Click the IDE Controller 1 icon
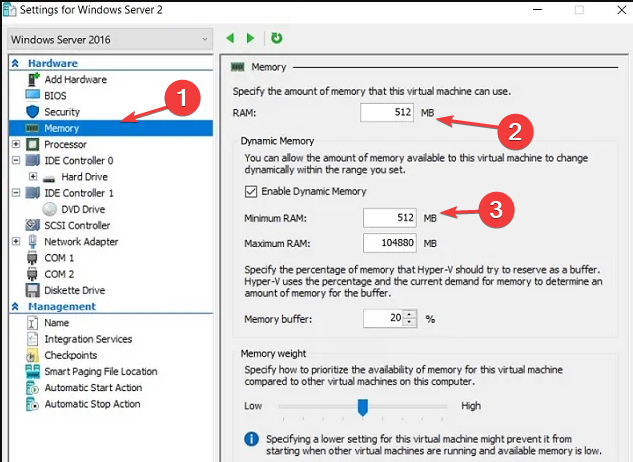 33,193
